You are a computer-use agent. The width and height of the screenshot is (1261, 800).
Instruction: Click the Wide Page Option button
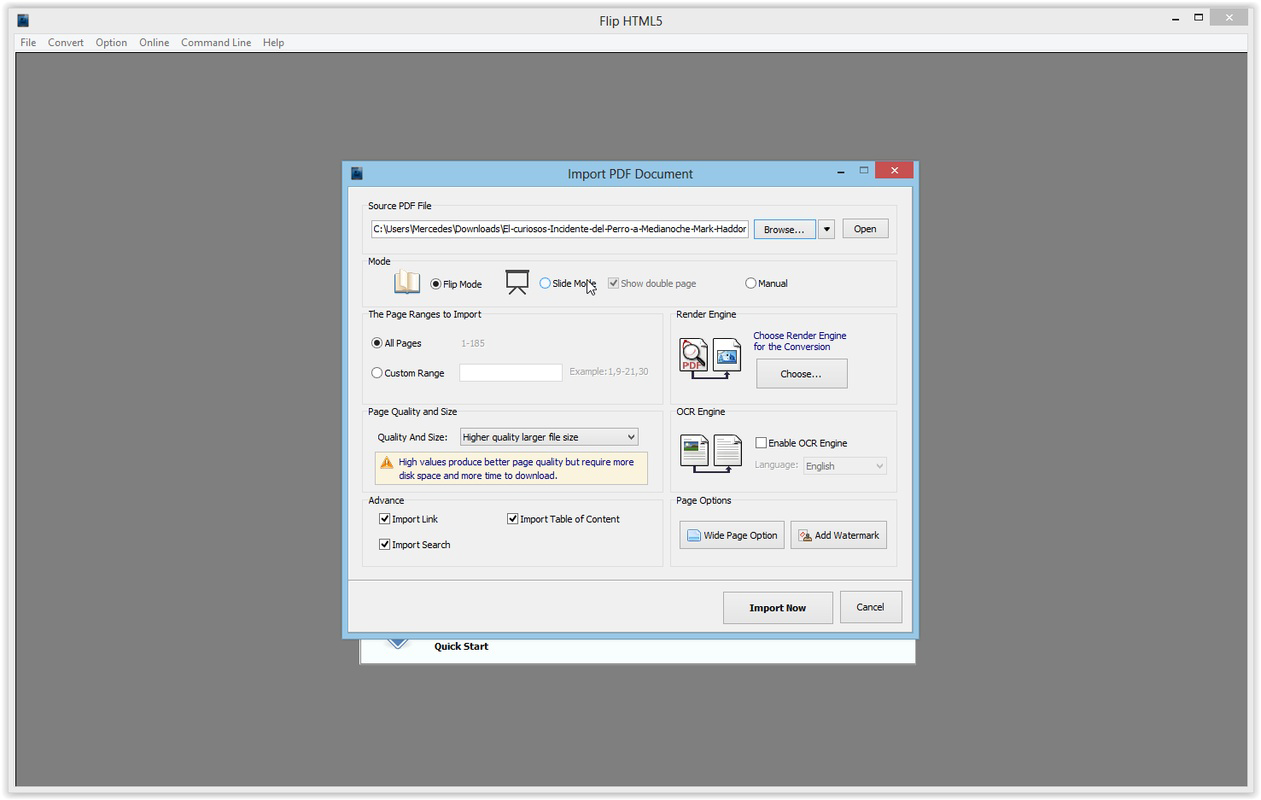coord(732,535)
